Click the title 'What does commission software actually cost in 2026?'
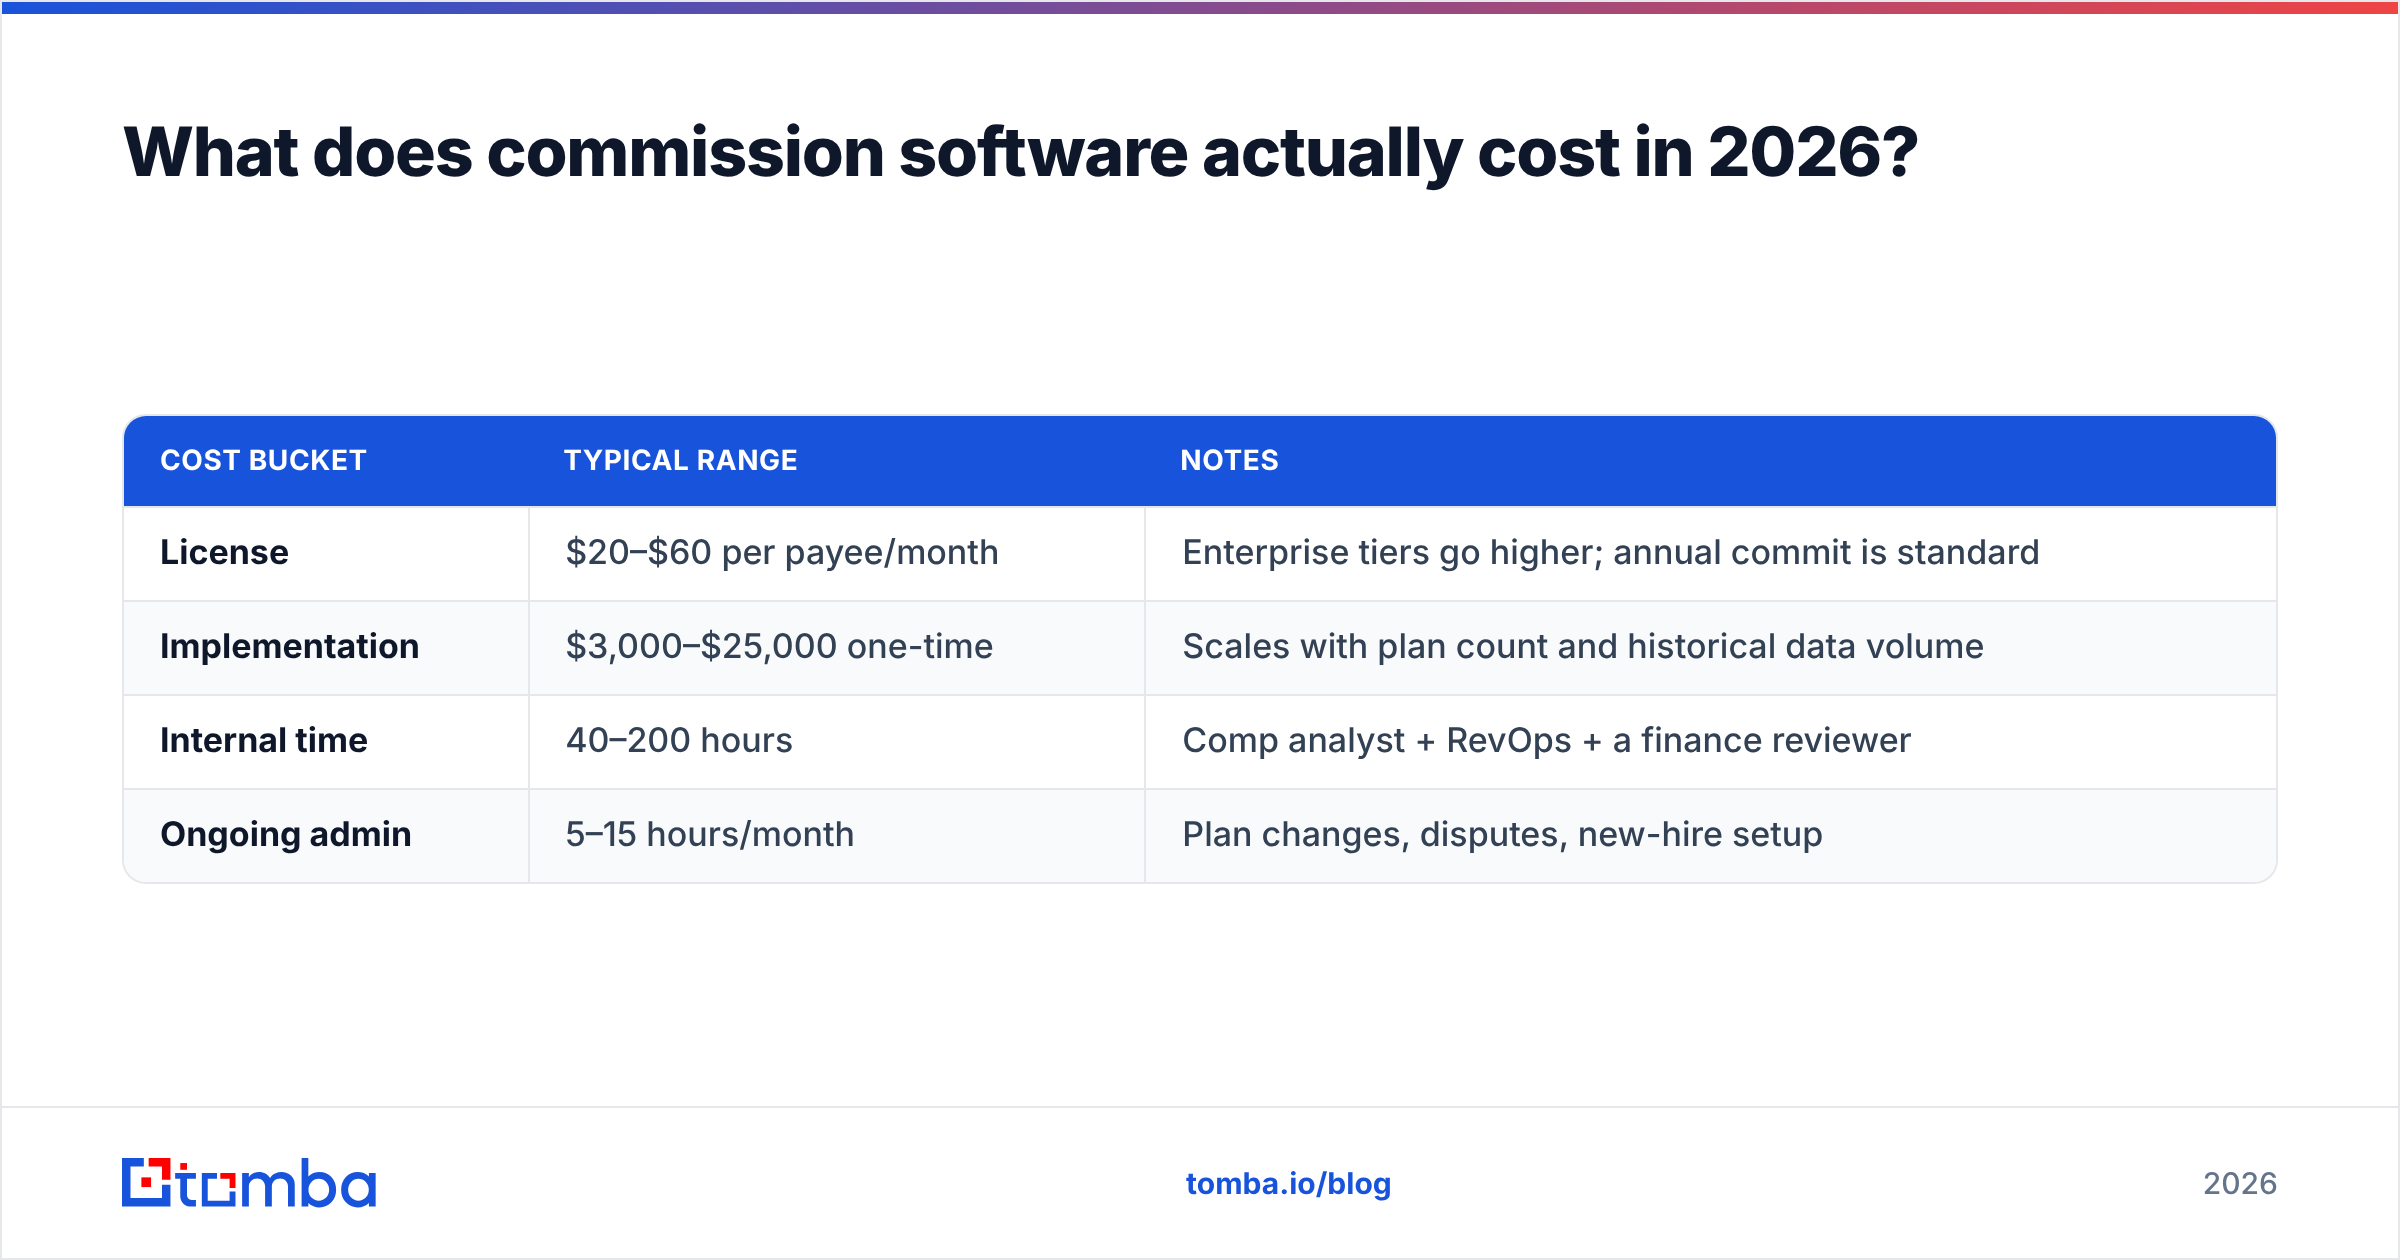 (x=1020, y=153)
